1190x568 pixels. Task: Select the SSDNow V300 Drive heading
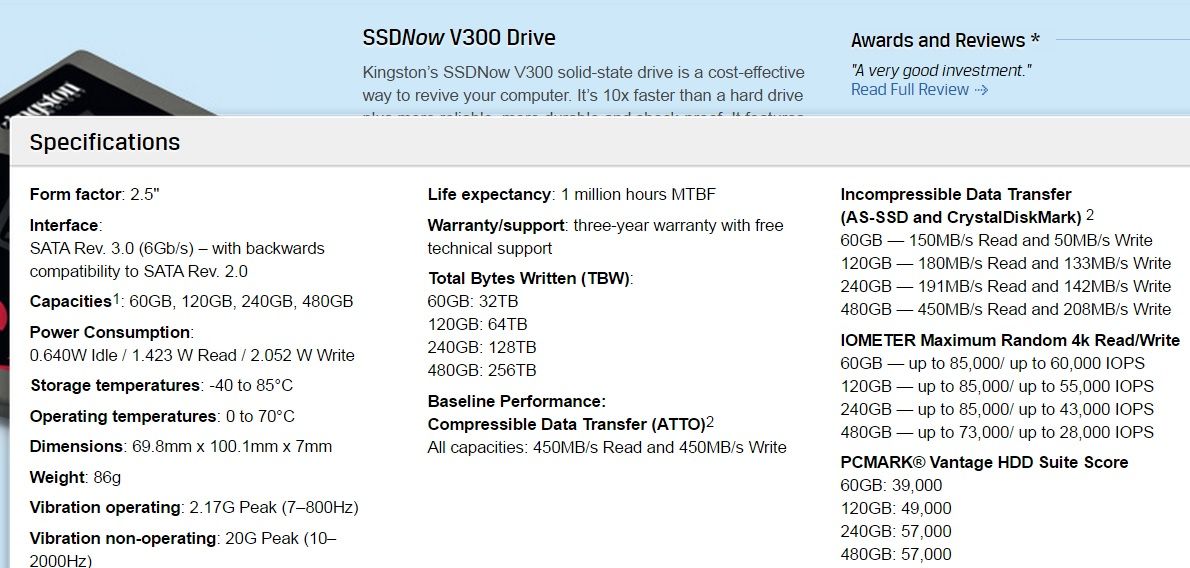[459, 37]
